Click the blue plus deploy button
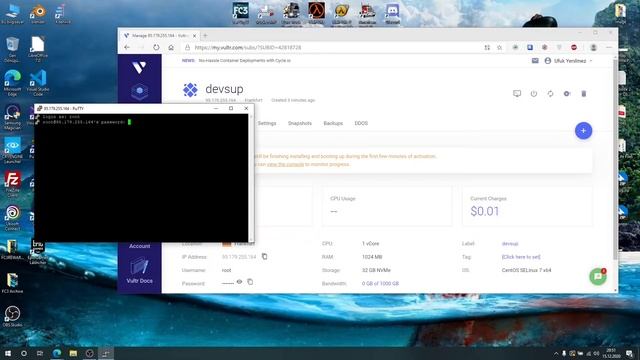Viewport: 640px width, 360px height. 583,131
